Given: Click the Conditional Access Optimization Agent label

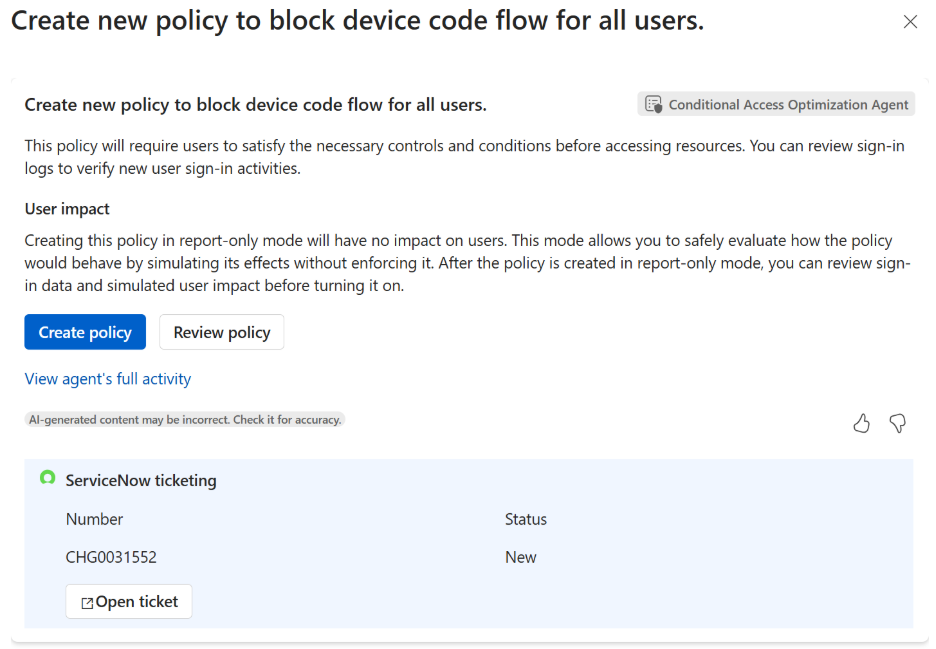Looking at the screenshot, I should click(x=788, y=104).
